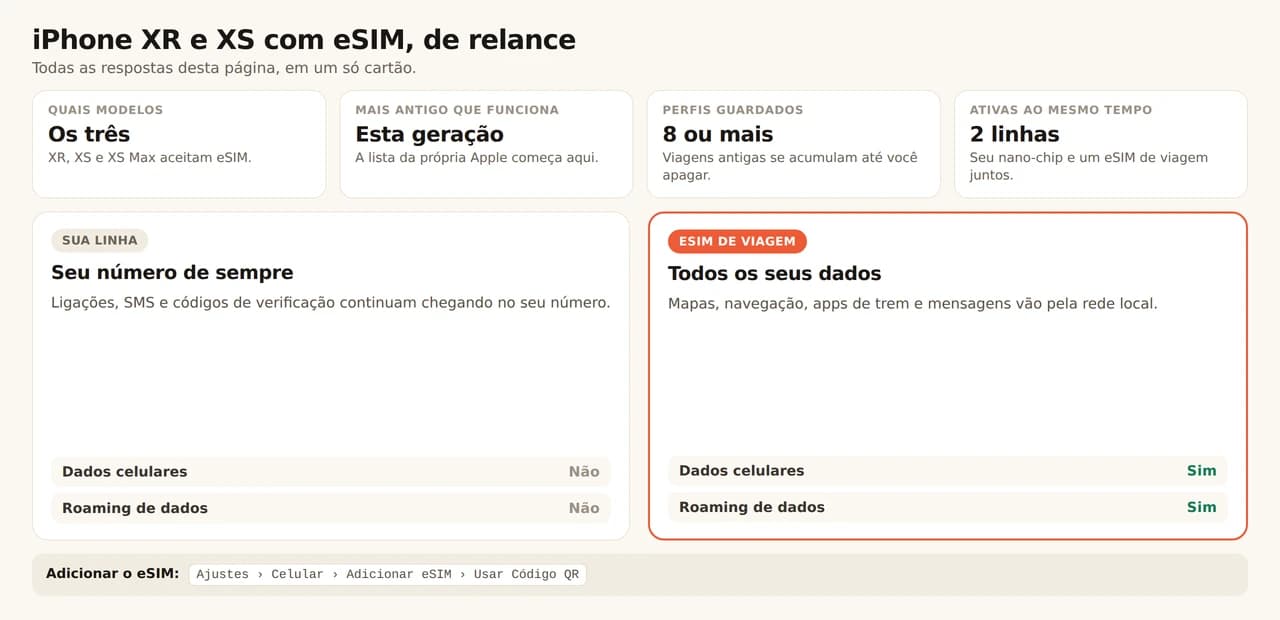1280x620 pixels.
Task: Click the "Não" value for Roaming de dados
Action: click(x=584, y=508)
